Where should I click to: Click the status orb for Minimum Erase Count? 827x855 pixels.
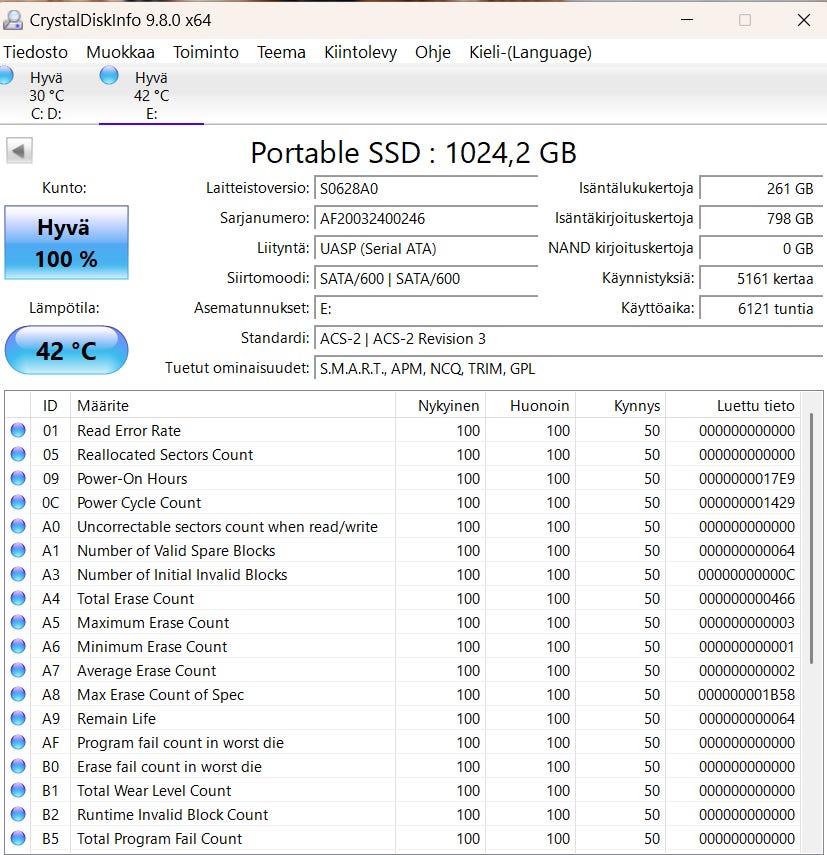[18, 646]
